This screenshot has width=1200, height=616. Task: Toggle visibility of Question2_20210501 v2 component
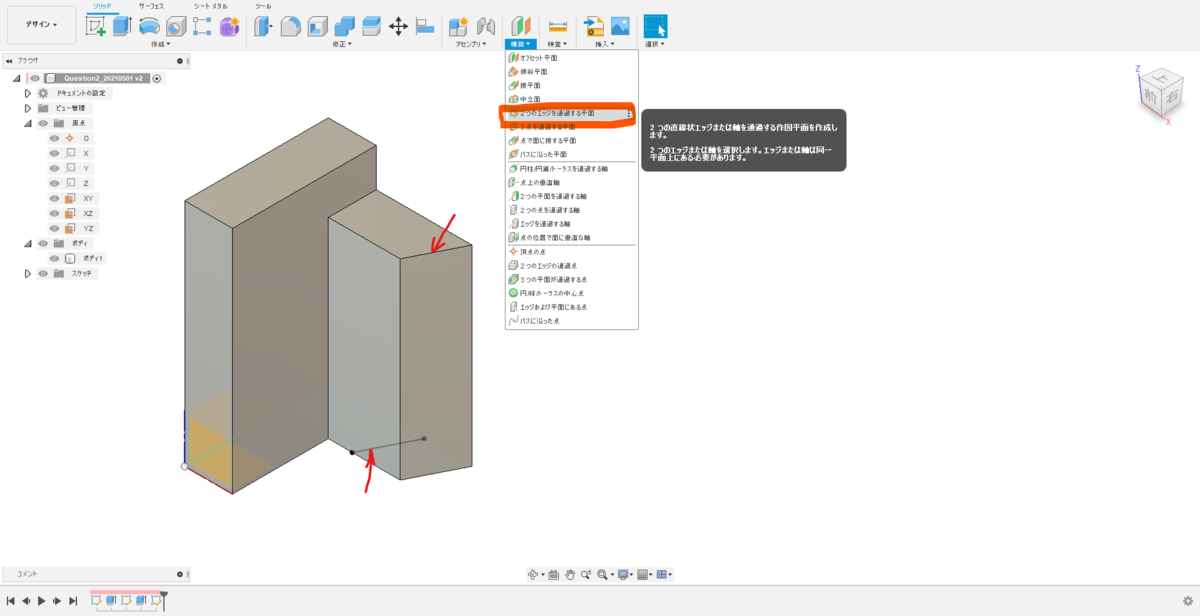click(x=35, y=78)
